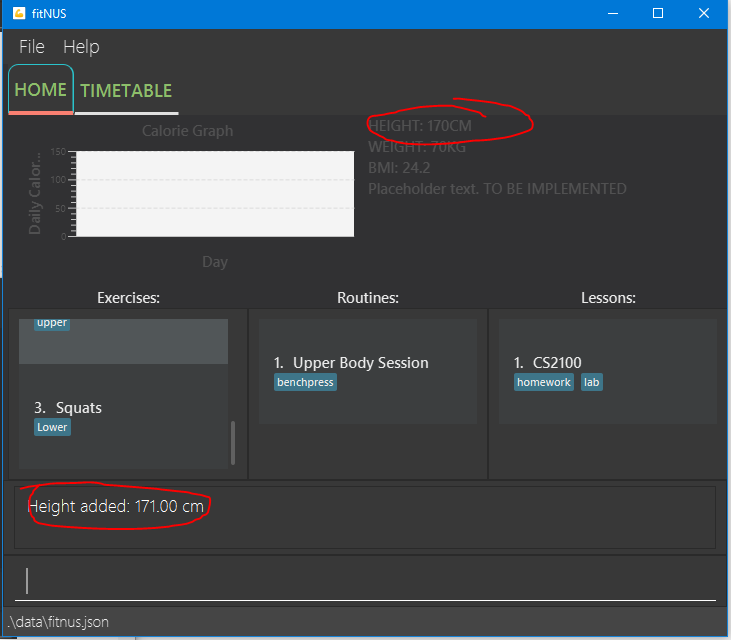The height and width of the screenshot is (640, 731).
Task: Click the homework tag under CS2100
Action: point(544,382)
